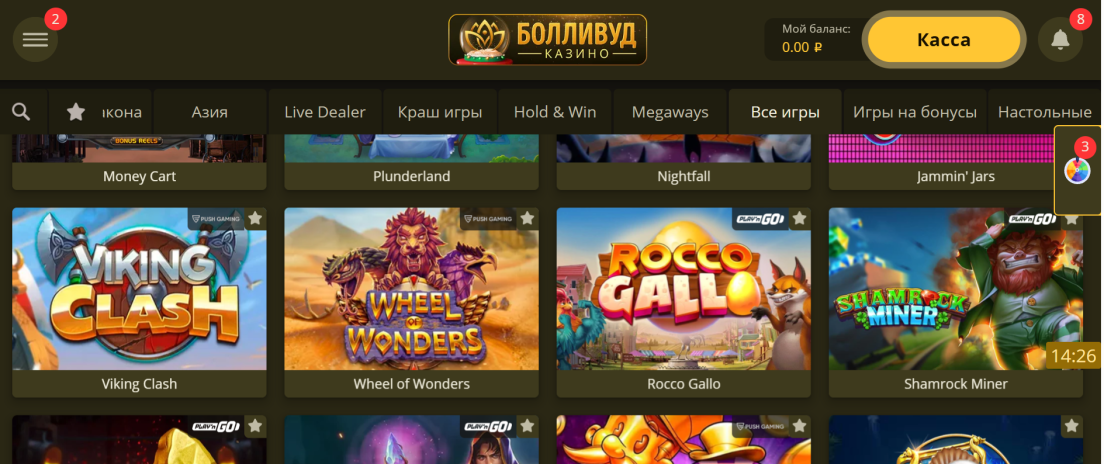This screenshot has width=1104, height=464.
Task: Open the Мой баланс display
Action: pos(814,39)
